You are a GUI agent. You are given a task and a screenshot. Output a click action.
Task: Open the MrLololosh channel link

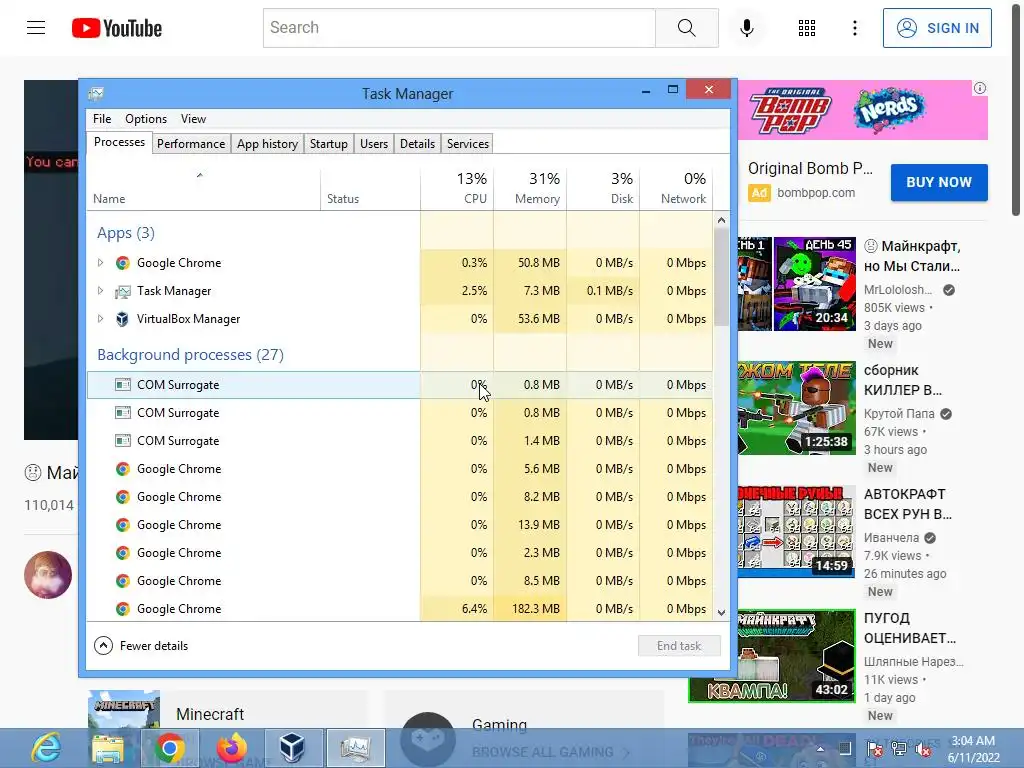tap(898, 289)
